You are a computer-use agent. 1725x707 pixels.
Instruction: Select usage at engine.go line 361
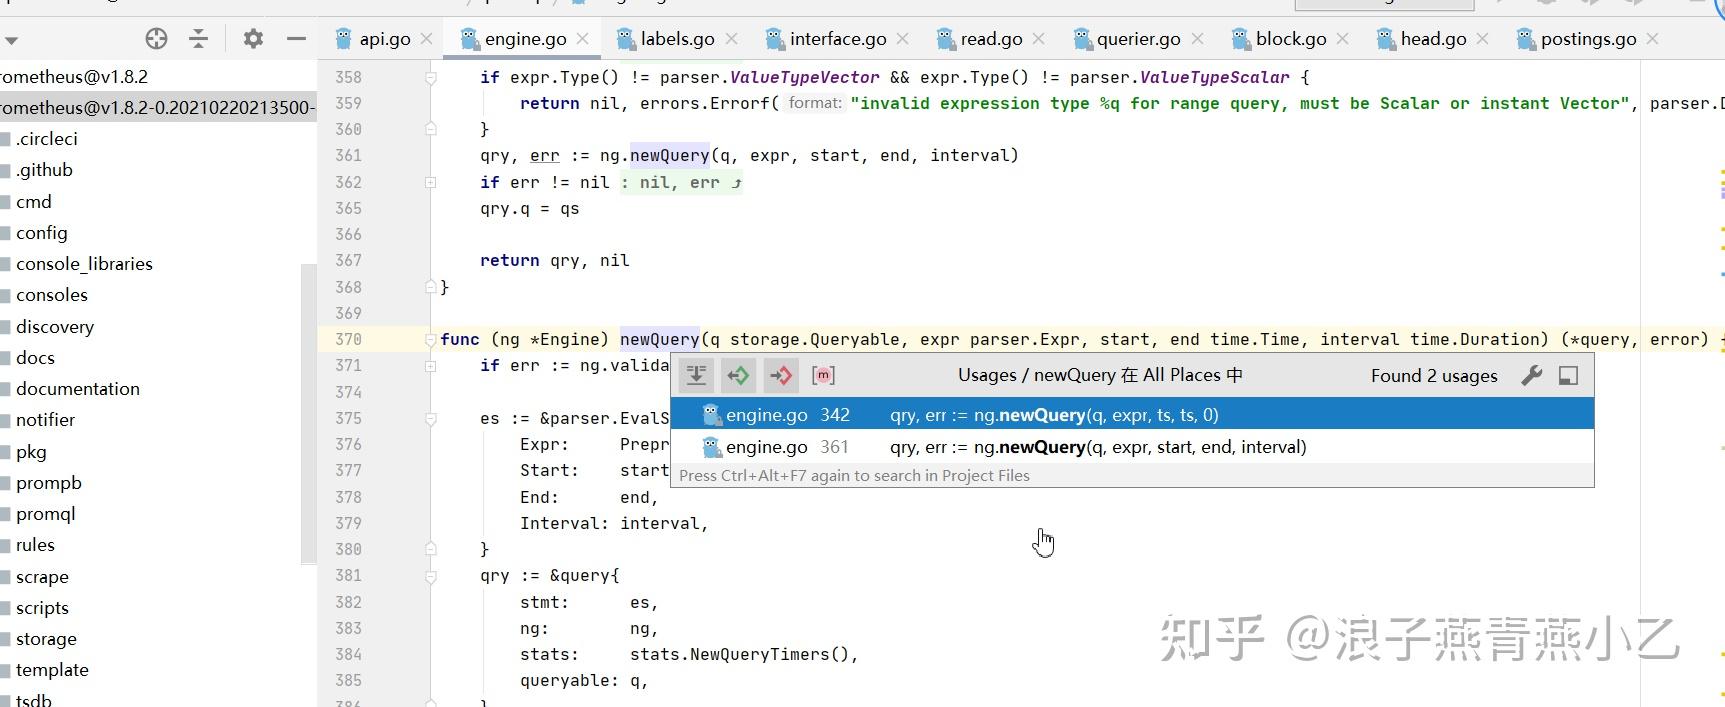1132,447
